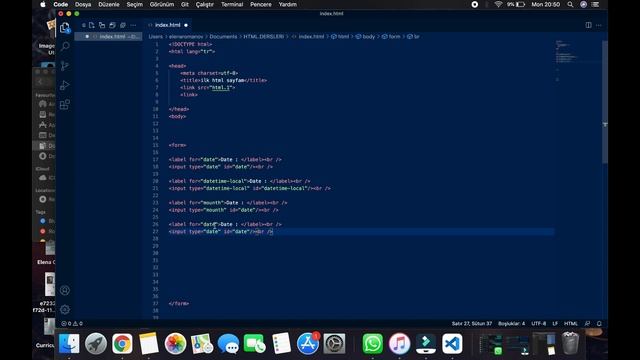This screenshot has height=360, width=640.
Task: Click the Documents breadcrumb segment
Action: coord(223,36)
